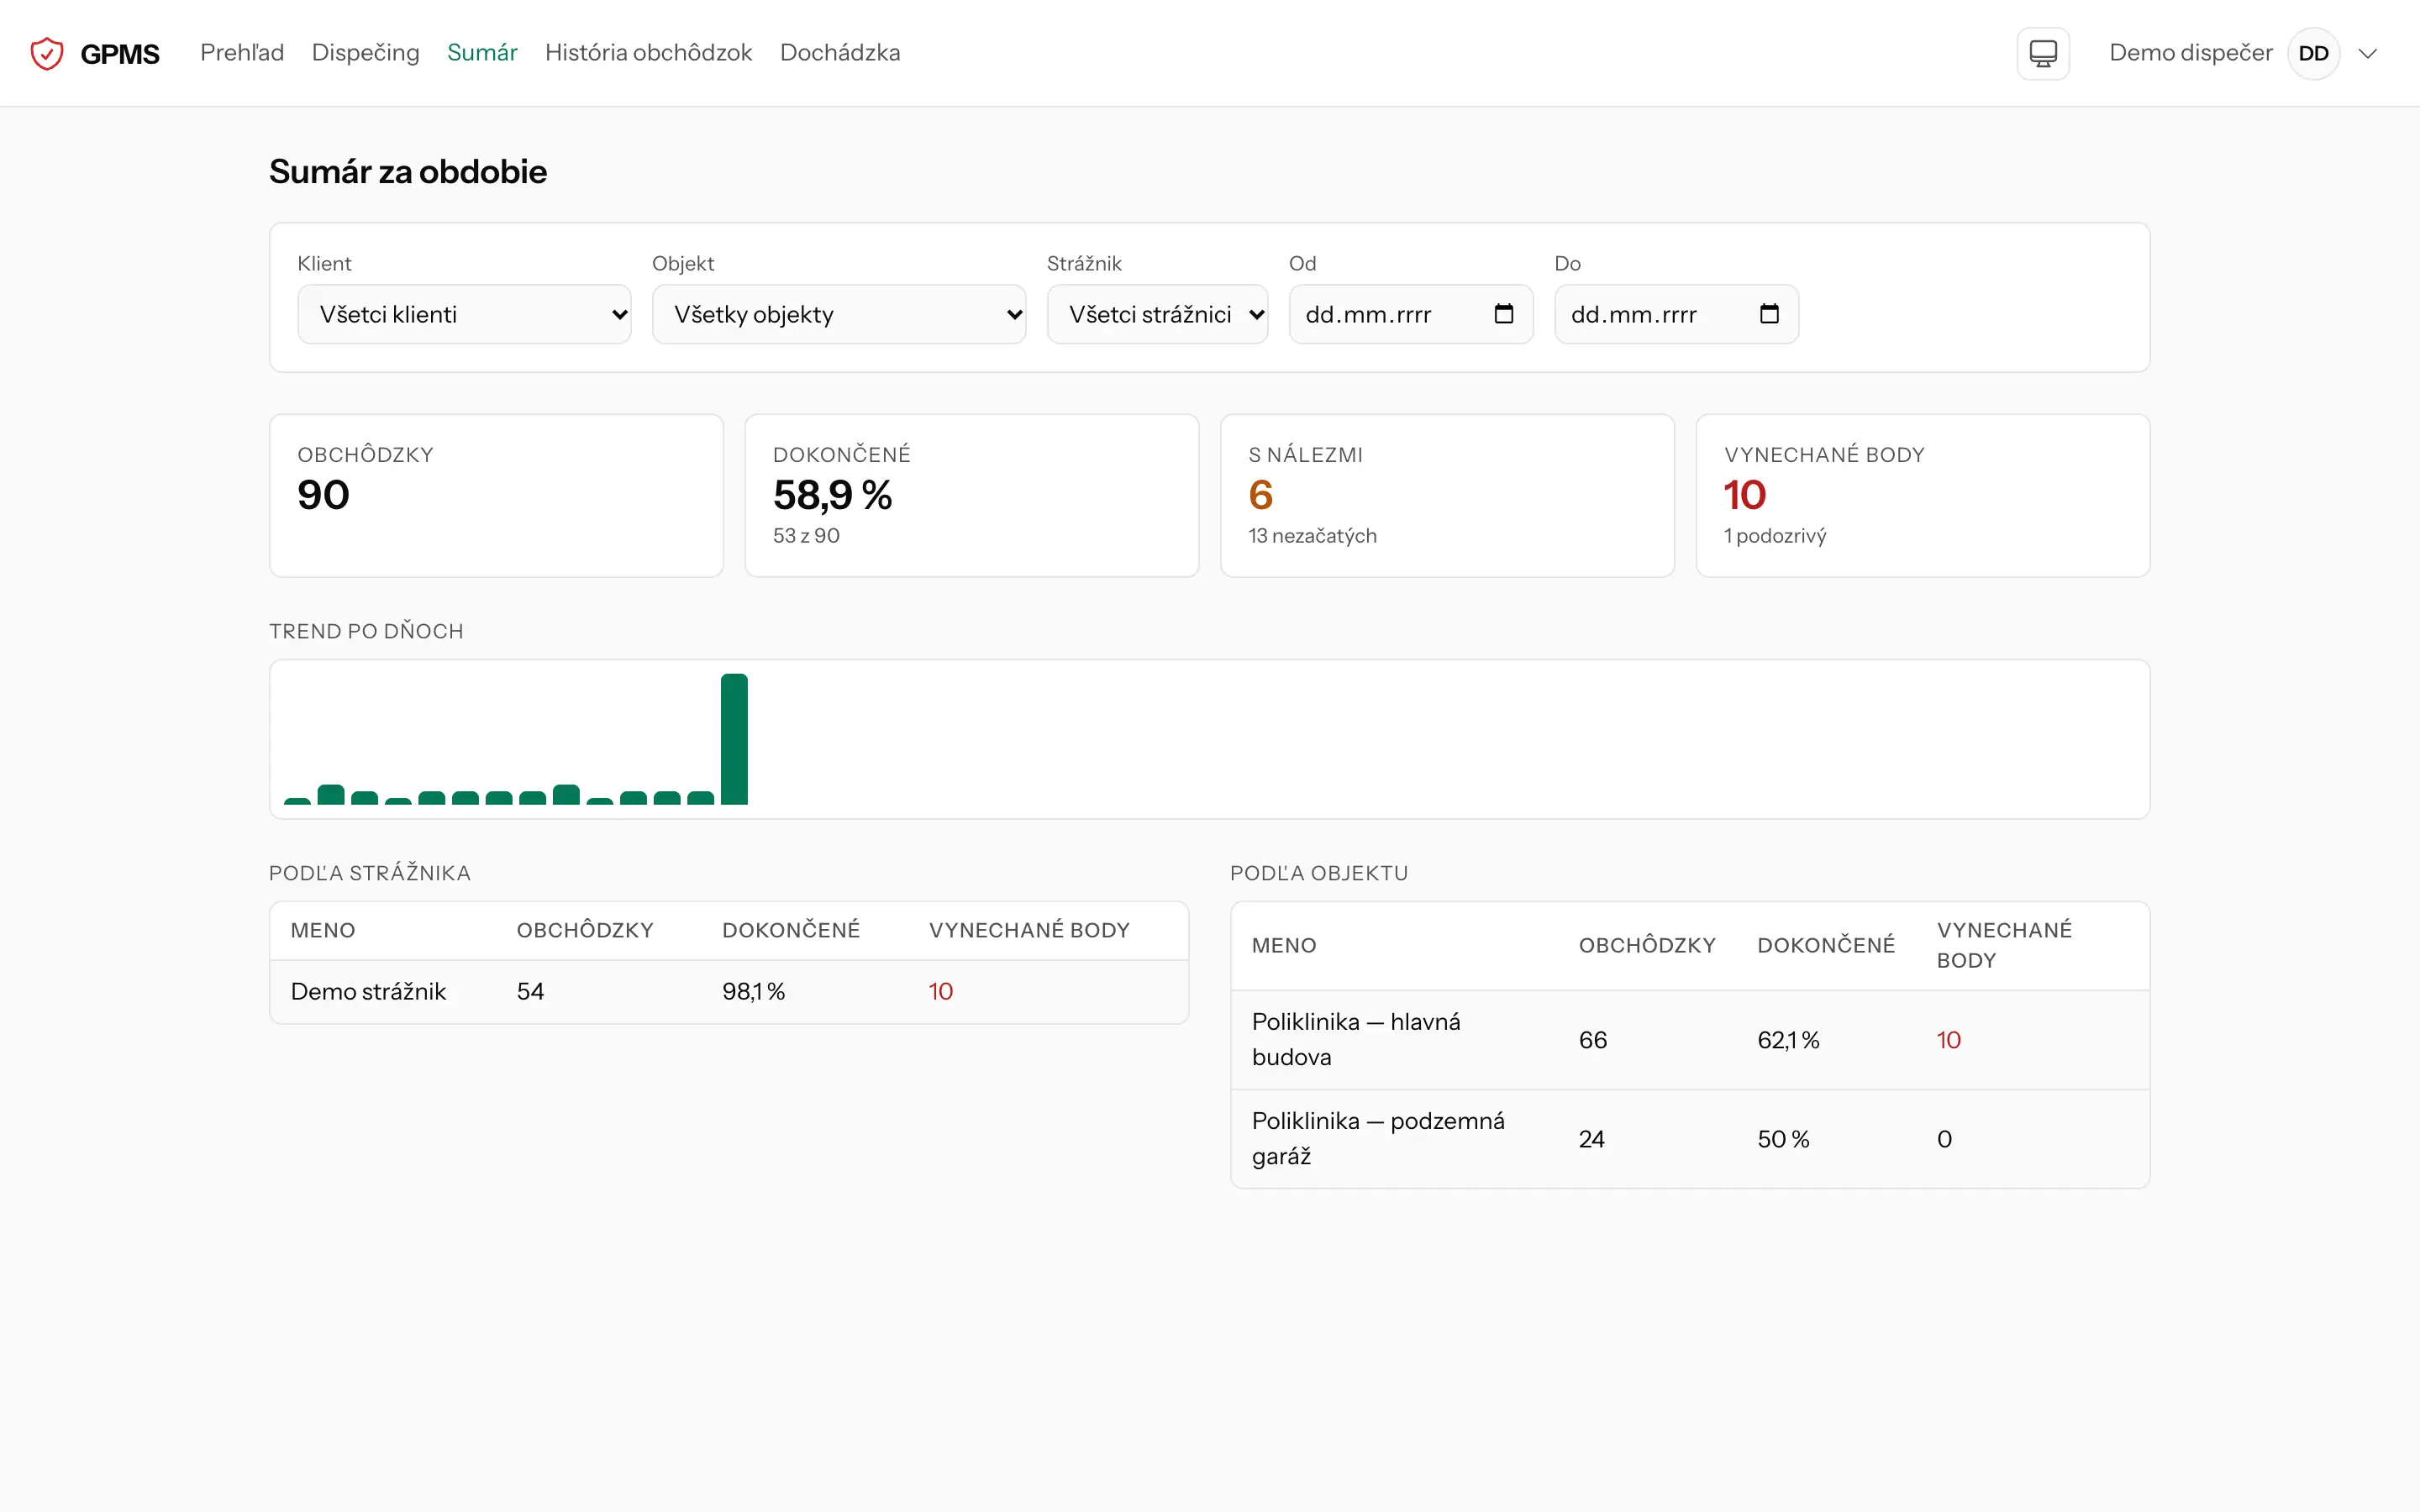Screen dimensions: 2420x1512
Task: Click the Od date input field
Action: [1410, 314]
